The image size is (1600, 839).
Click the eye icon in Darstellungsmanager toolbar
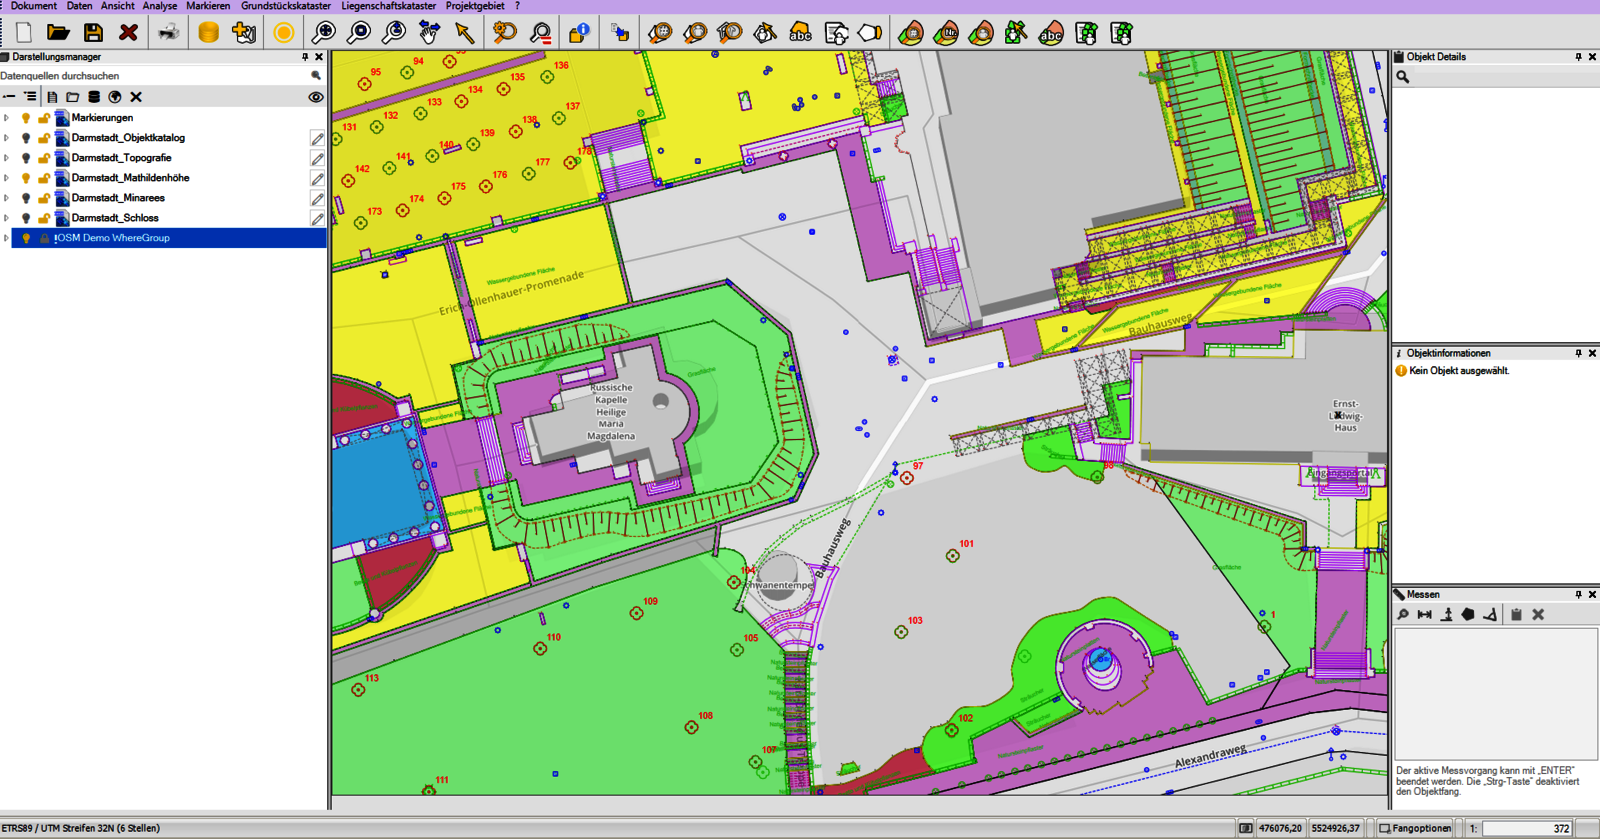tap(316, 97)
